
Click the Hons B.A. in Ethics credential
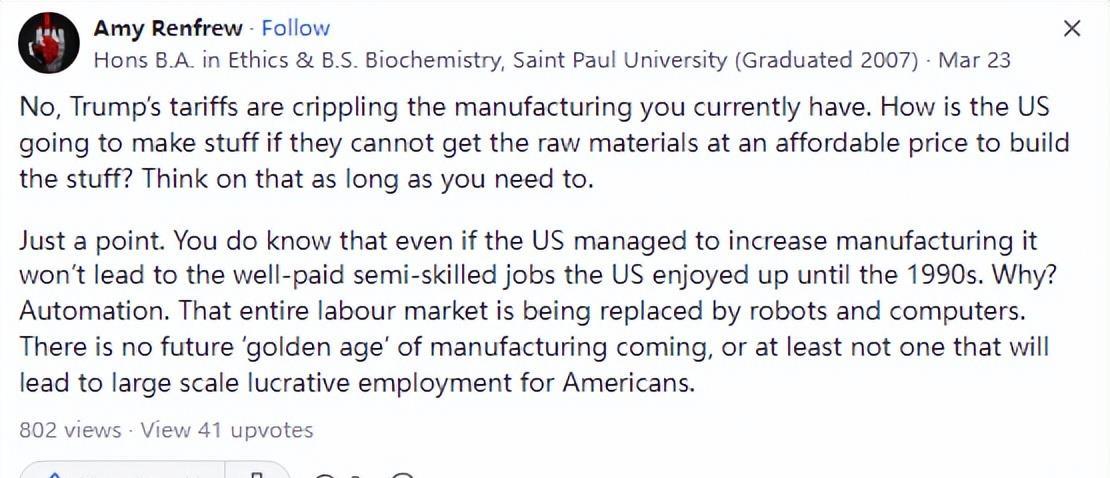tap(190, 60)
